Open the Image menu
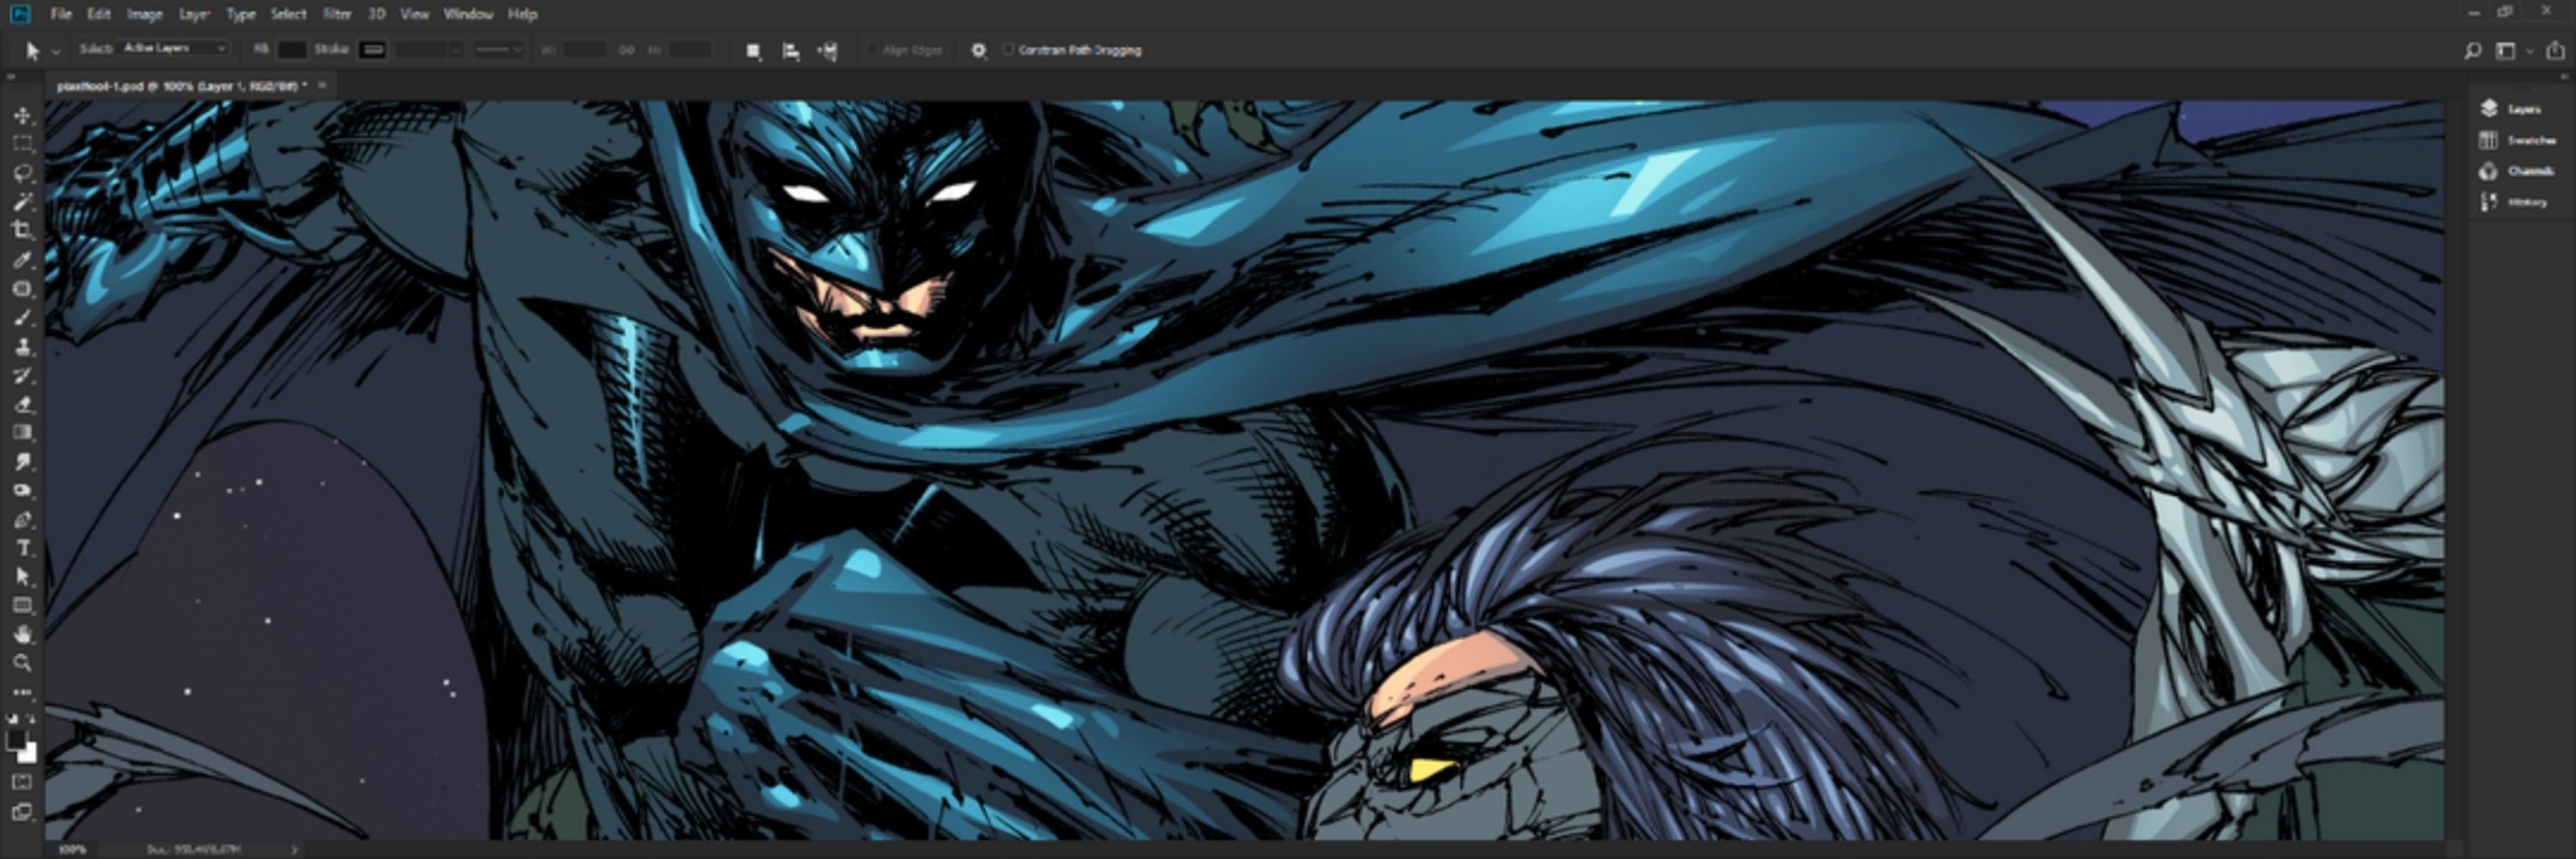 (x=144, y=14)
